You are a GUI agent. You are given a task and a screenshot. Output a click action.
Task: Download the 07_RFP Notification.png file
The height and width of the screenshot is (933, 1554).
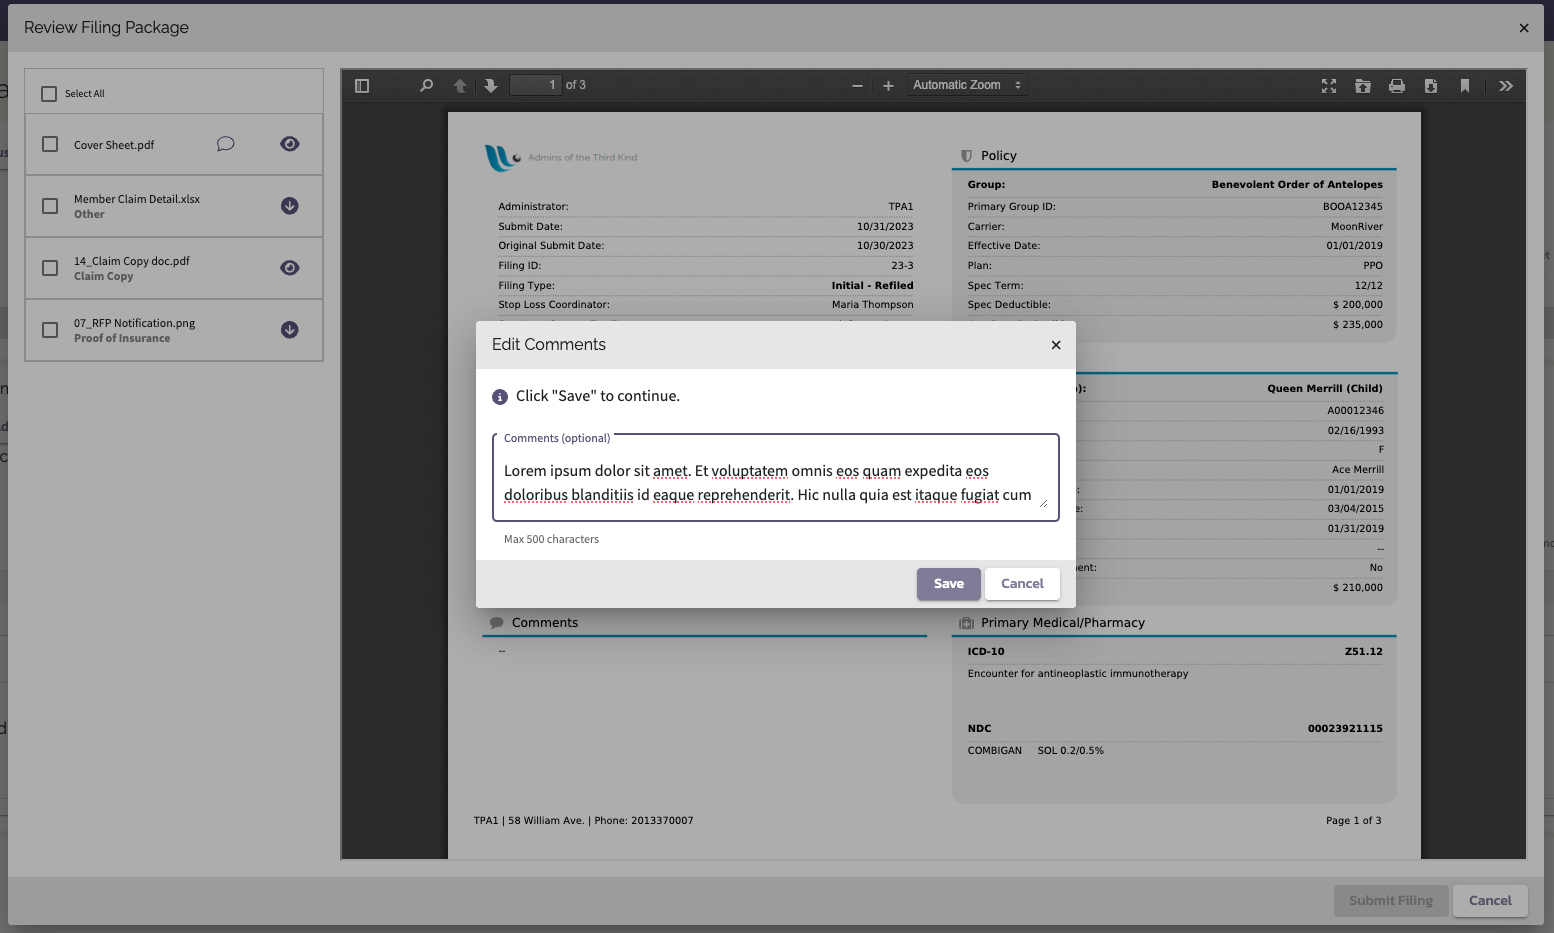(x=289, y=330)
